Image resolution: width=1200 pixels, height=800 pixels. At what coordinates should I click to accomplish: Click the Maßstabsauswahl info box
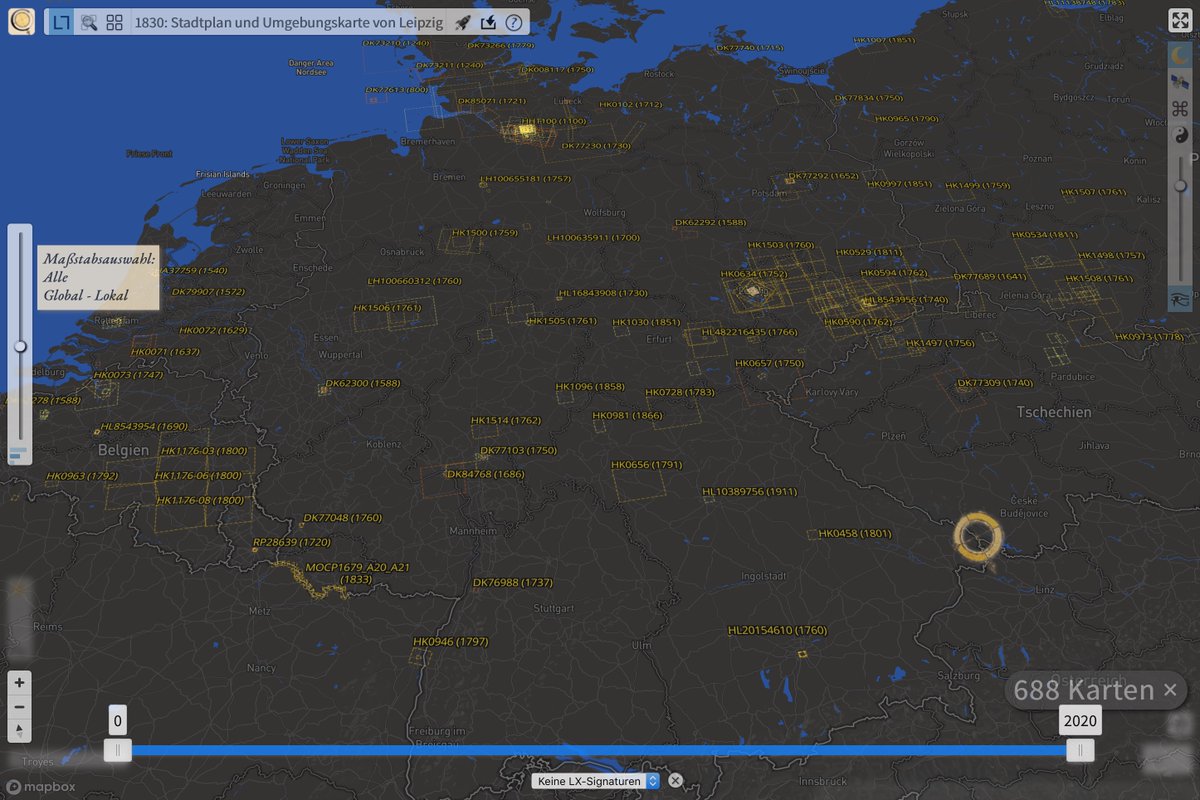point(97,277)
